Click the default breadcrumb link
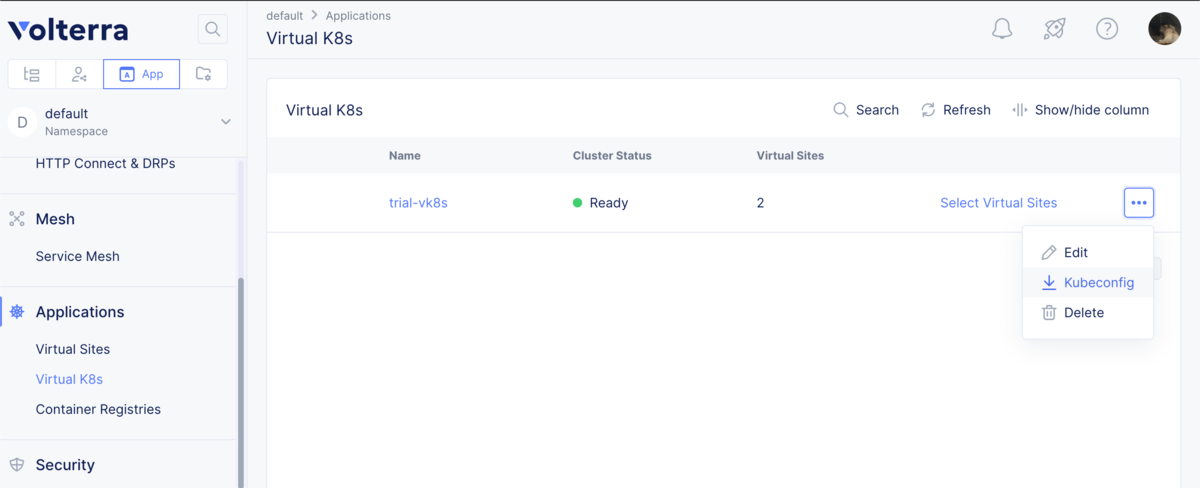1200x488 pixels. coord(284,16)
